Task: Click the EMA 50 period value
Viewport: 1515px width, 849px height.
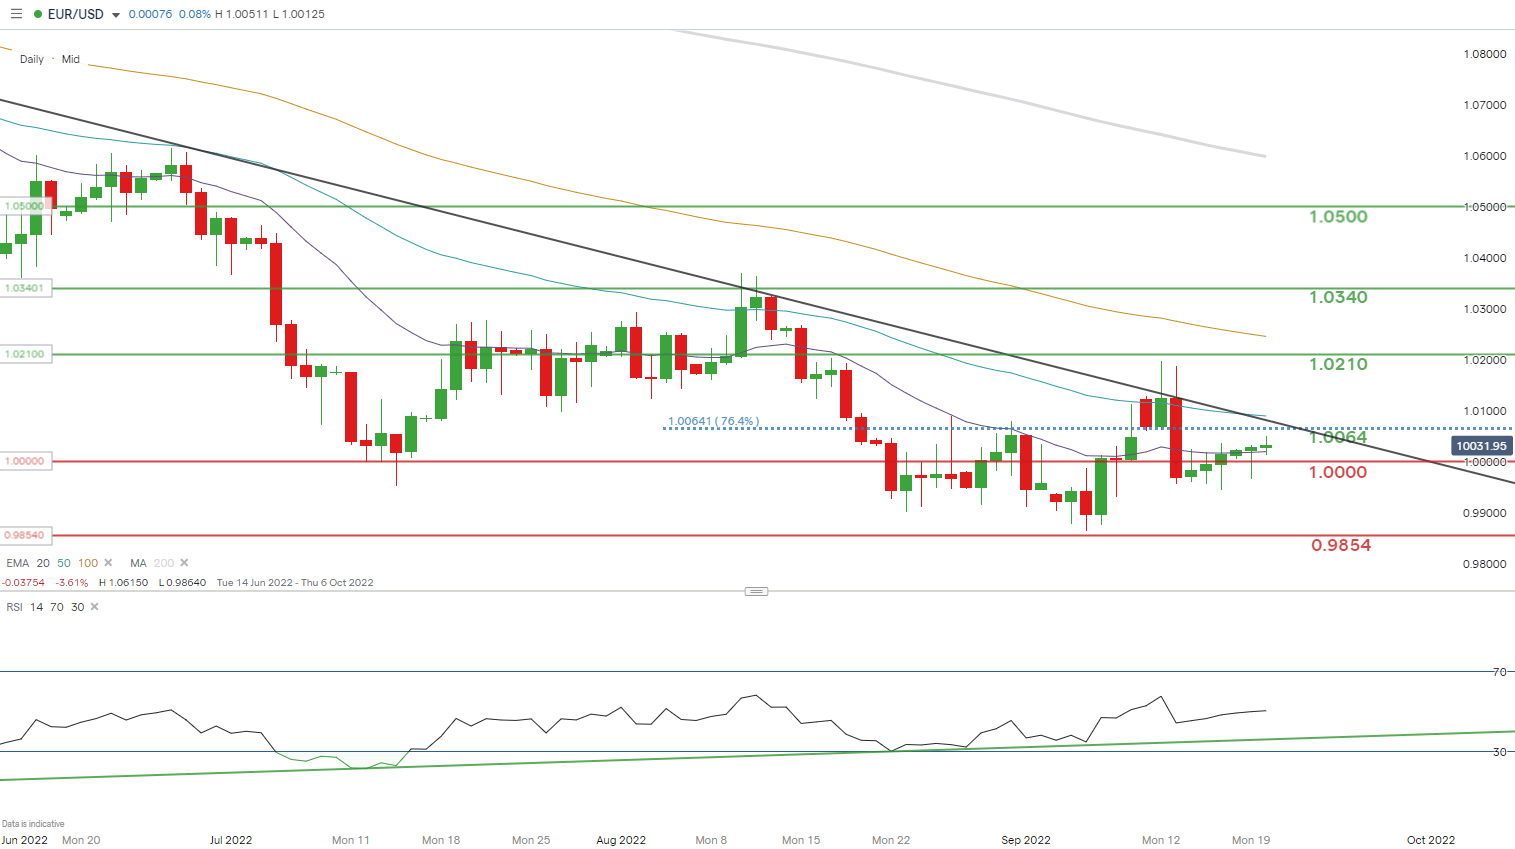Action: tap(64, 563)
